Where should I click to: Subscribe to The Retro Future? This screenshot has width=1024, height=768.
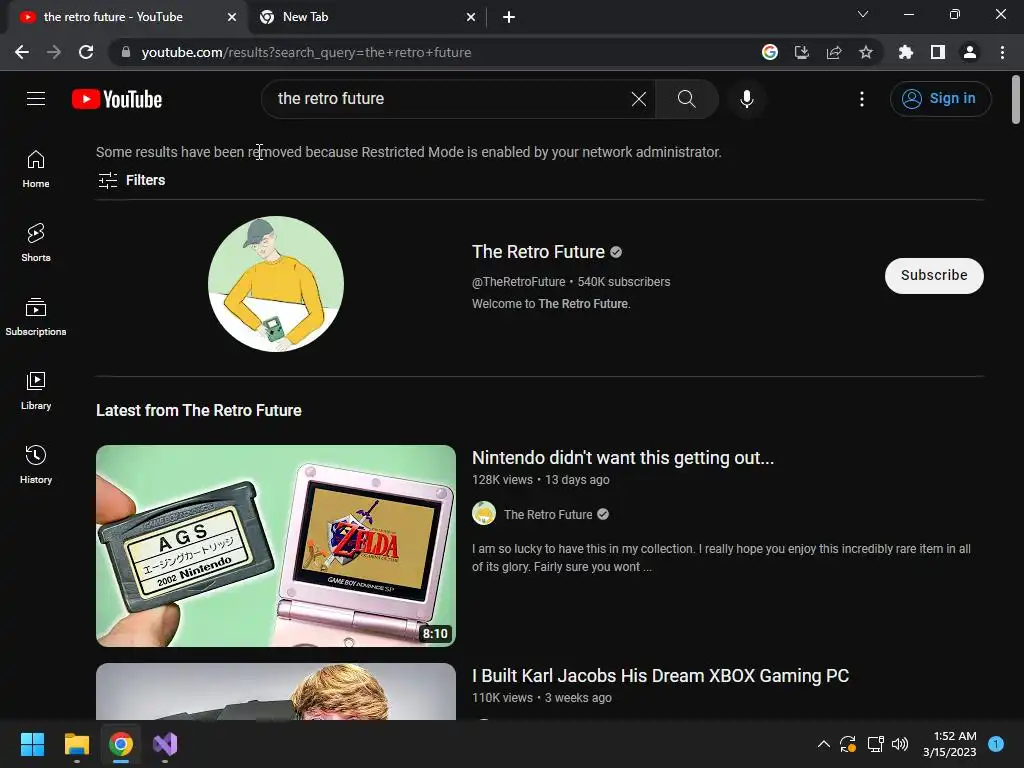tap(934, 276)
